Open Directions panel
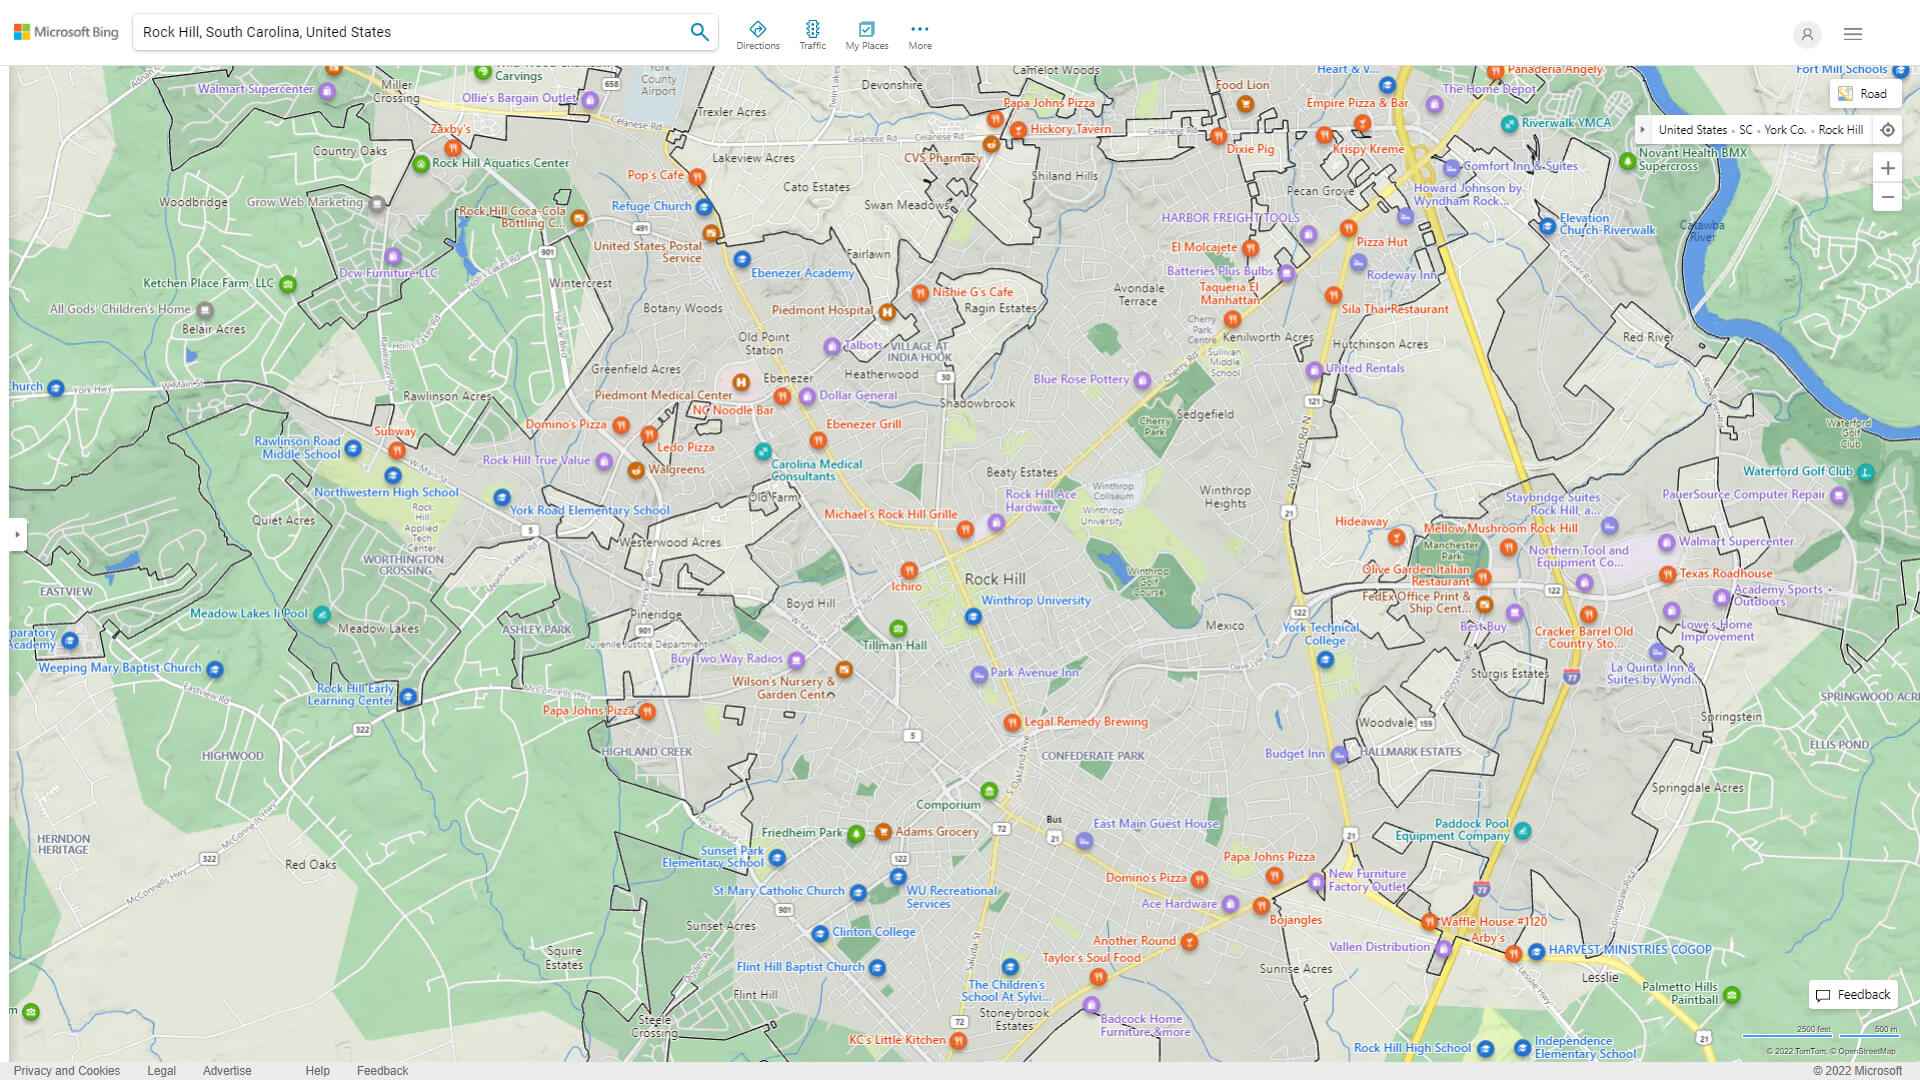 tap(757, 34)
